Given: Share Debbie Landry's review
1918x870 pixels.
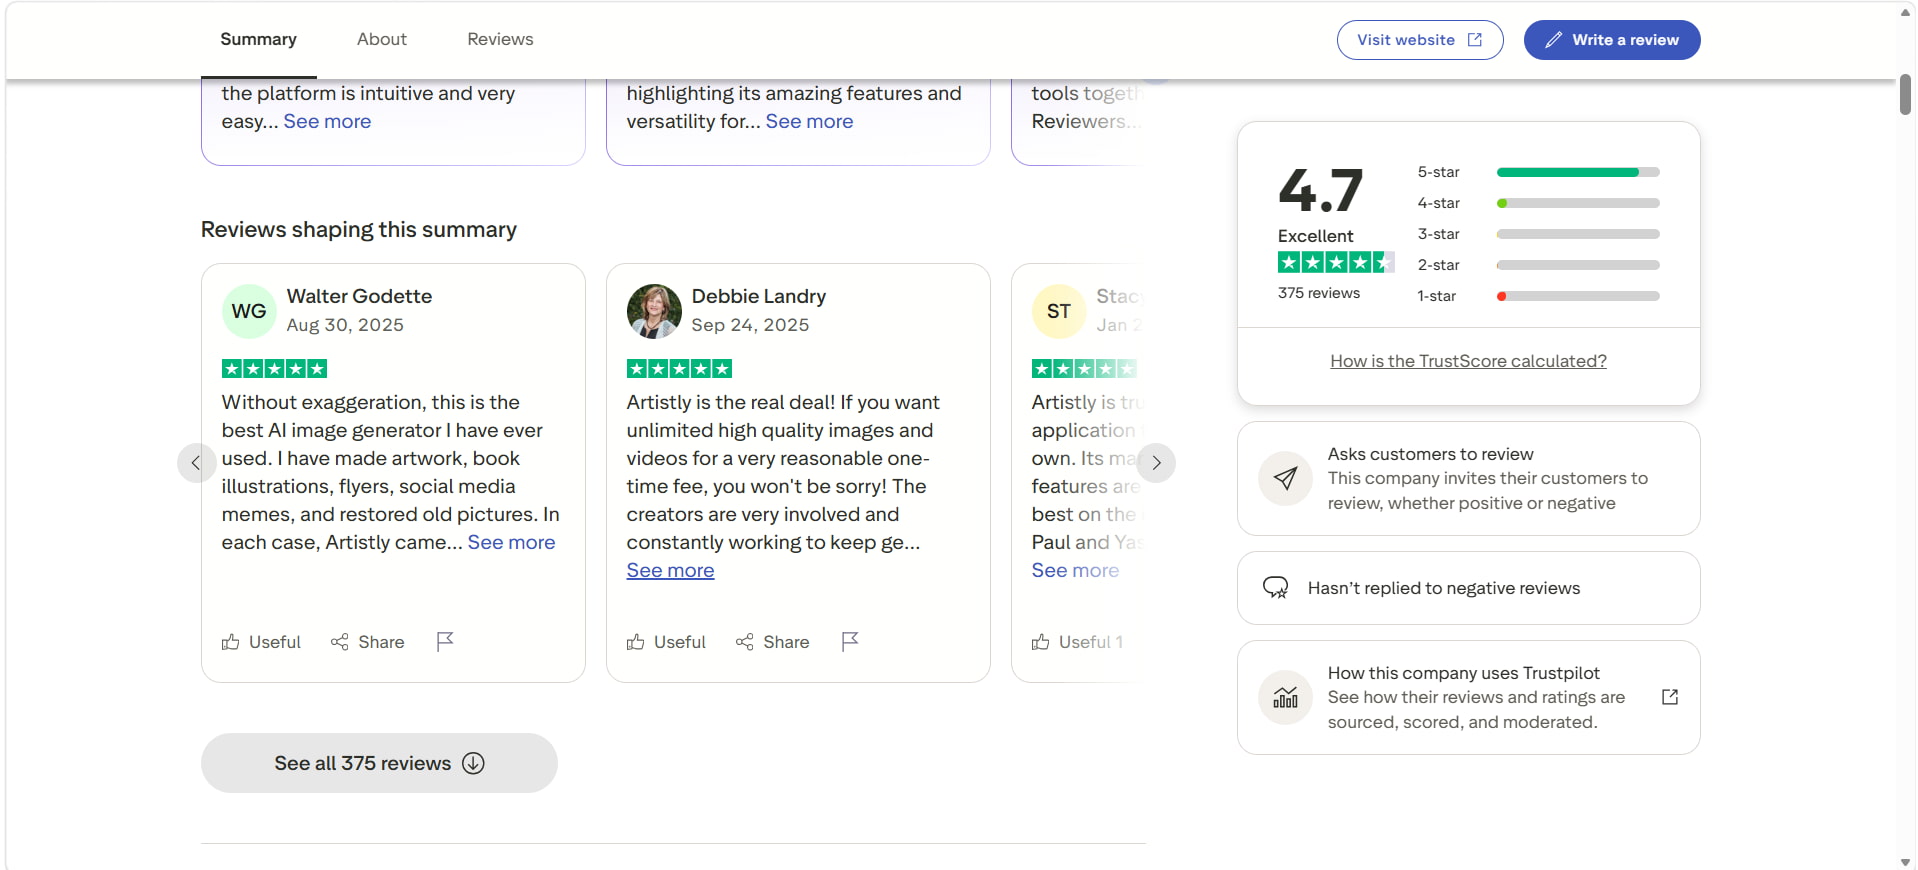Looking at the screenshot, I should 772,642.
